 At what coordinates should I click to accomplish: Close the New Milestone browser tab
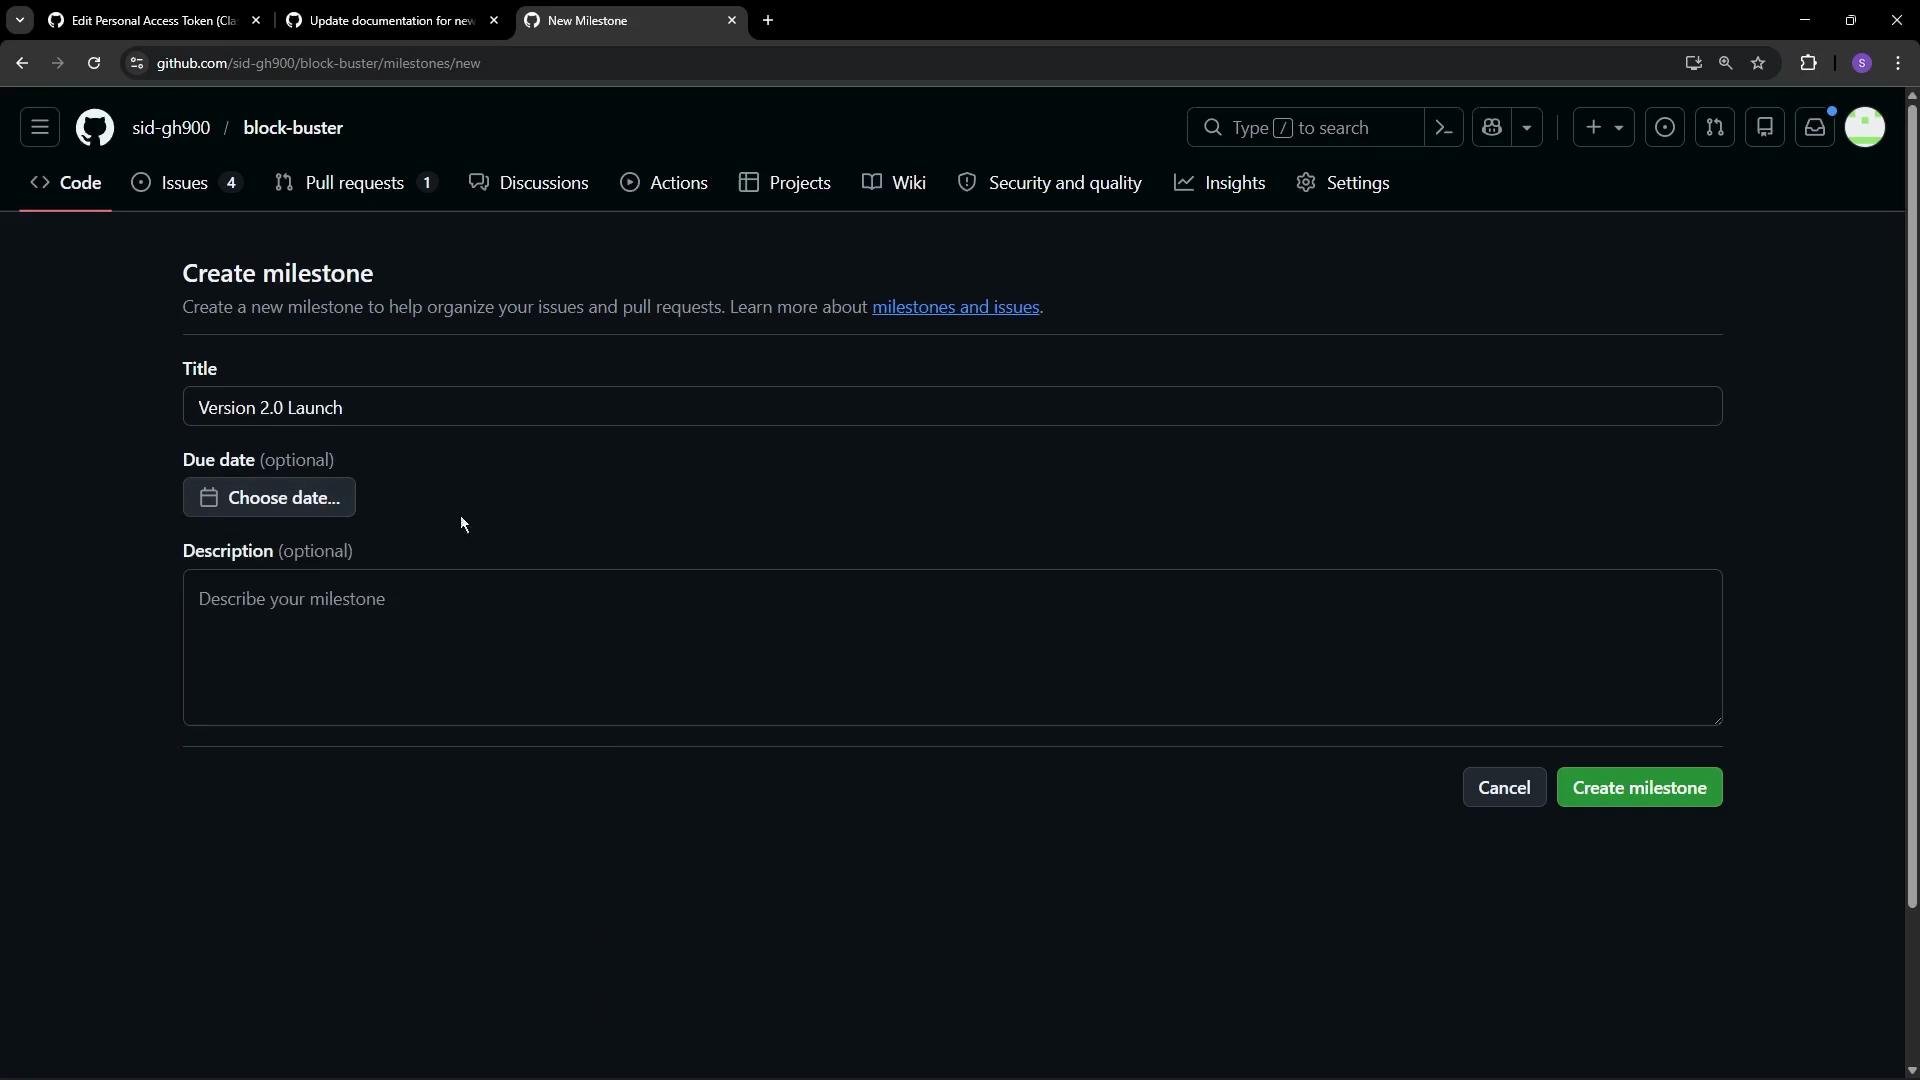pyautogui.click(x=731, y=20)
